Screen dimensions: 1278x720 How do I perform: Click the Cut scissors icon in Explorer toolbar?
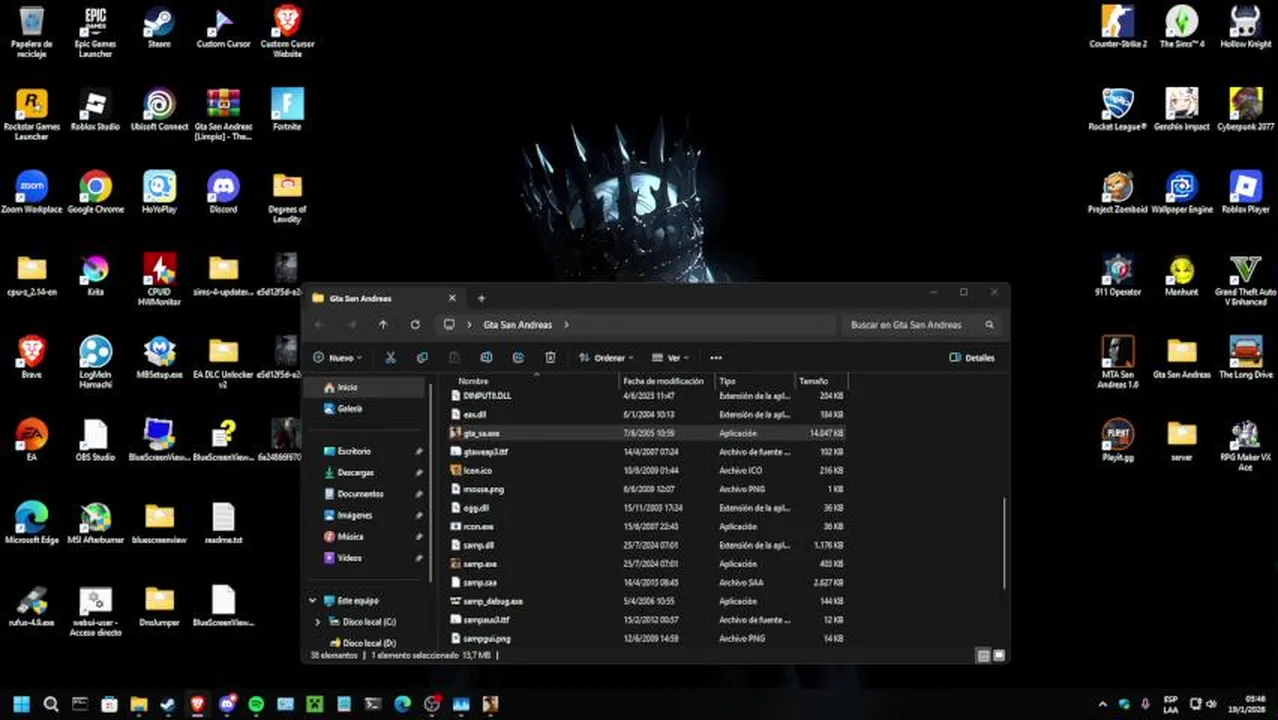point(390,357)
